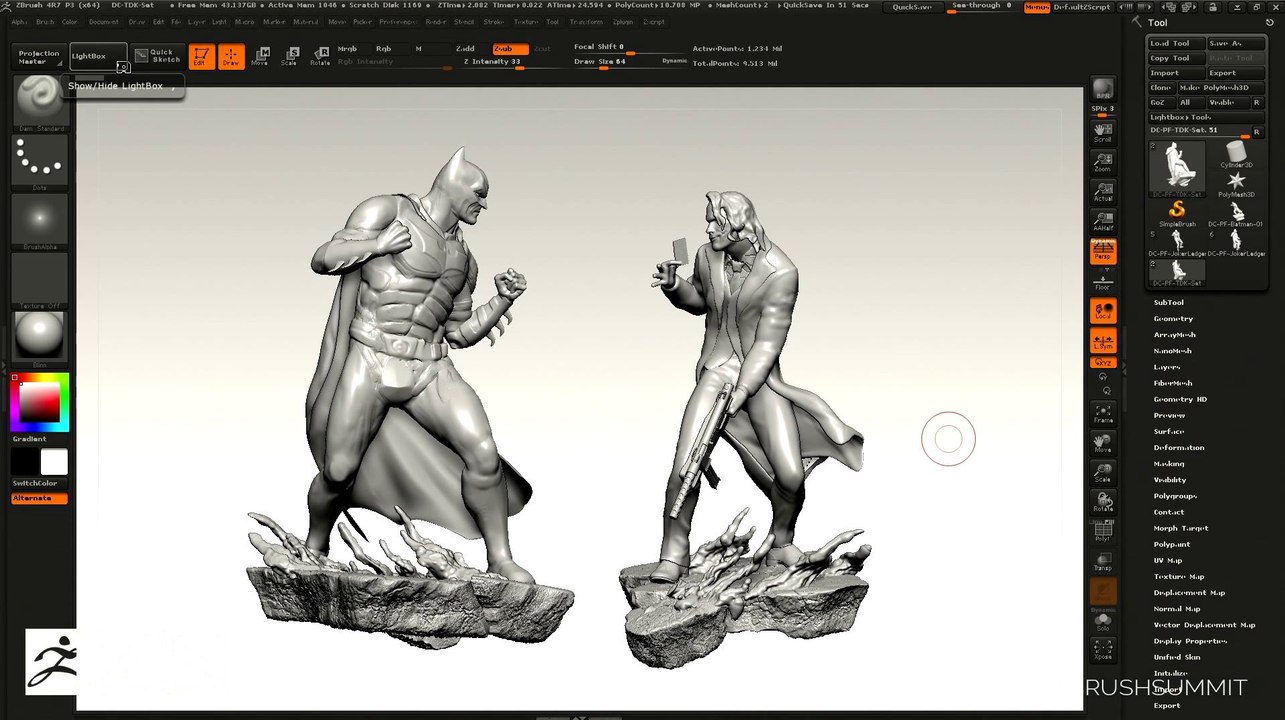Image resolution: width=1285 pixels, height=720 pixels.
Task: Click Make PolyMesh3D button
Action: [x=1220, y=88]
